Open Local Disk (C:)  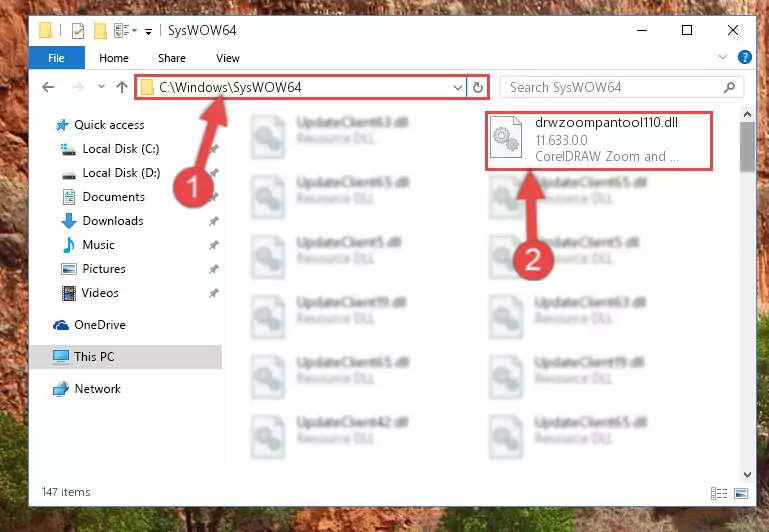pyautogui.click(x=121, y=149)
